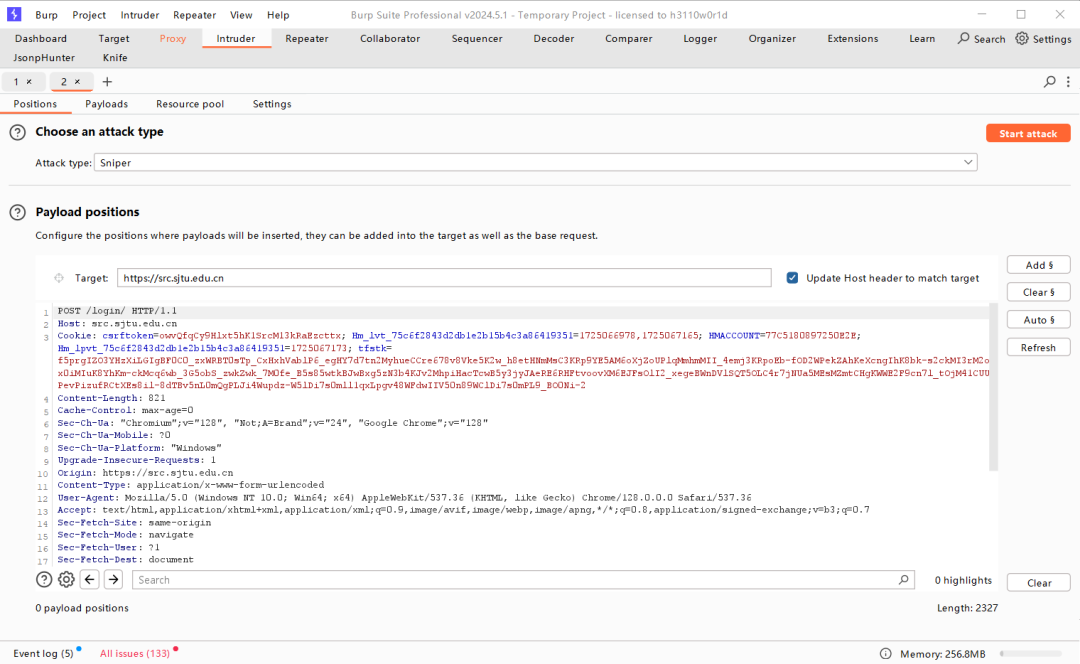Open the Intruder Settings sub-tab
This screenshot has width=1080, height=664.
[272, 104]
